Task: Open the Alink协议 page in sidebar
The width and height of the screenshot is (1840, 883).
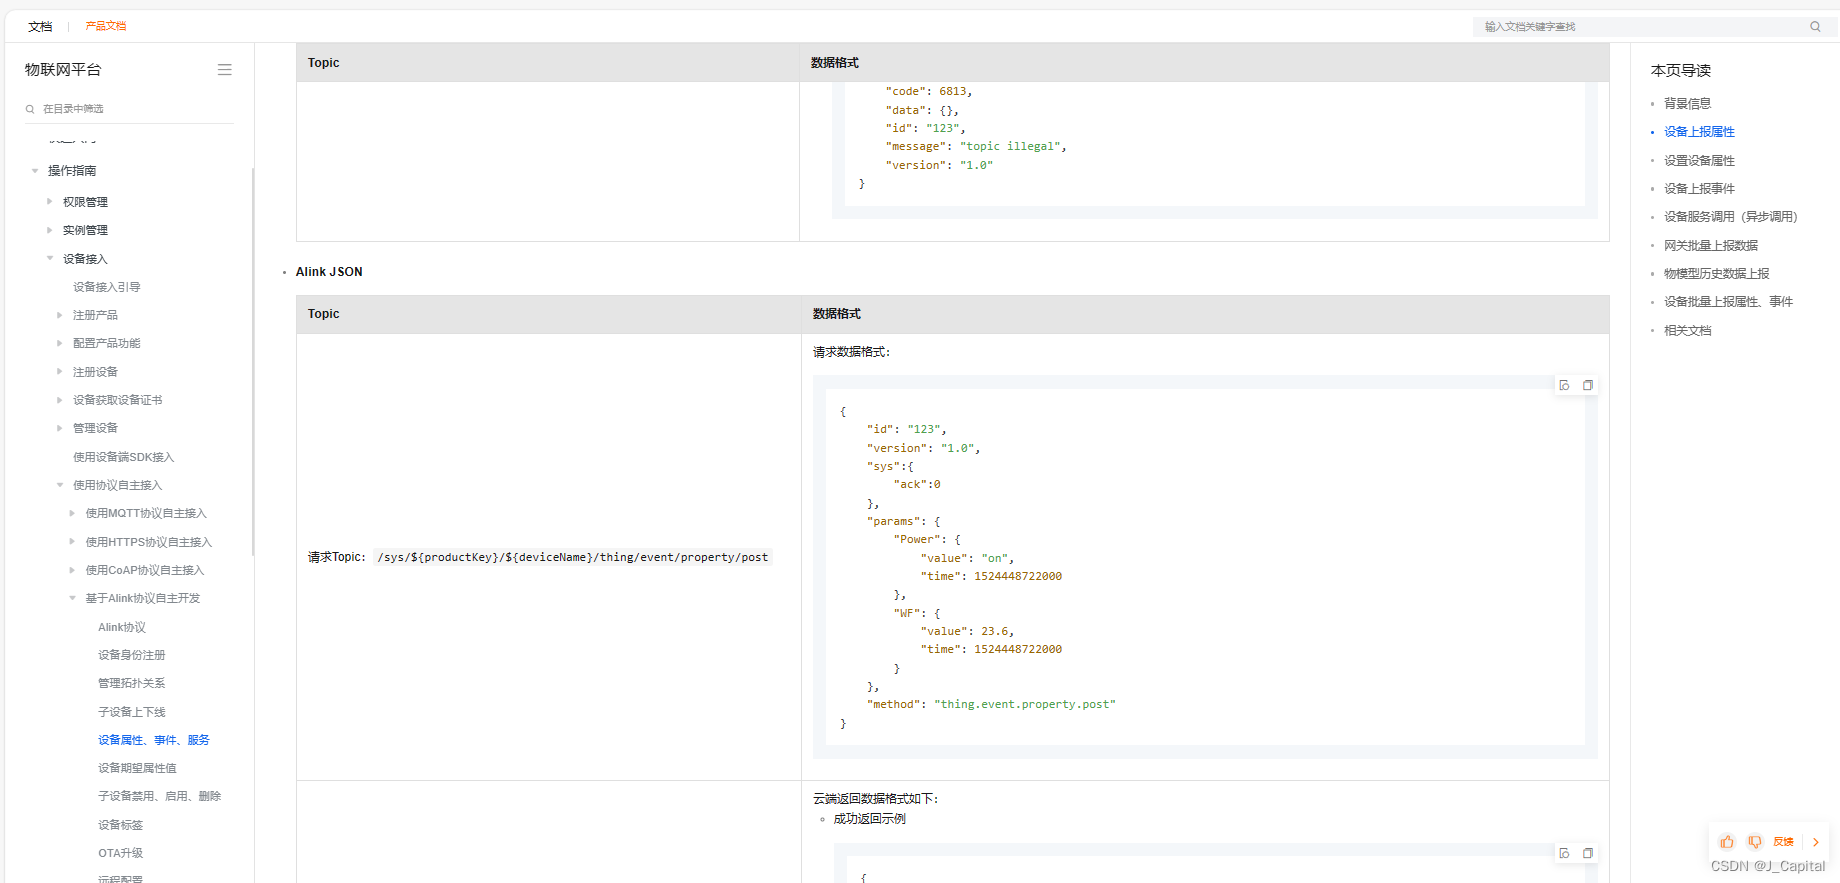Action: [x=122, y=627]
